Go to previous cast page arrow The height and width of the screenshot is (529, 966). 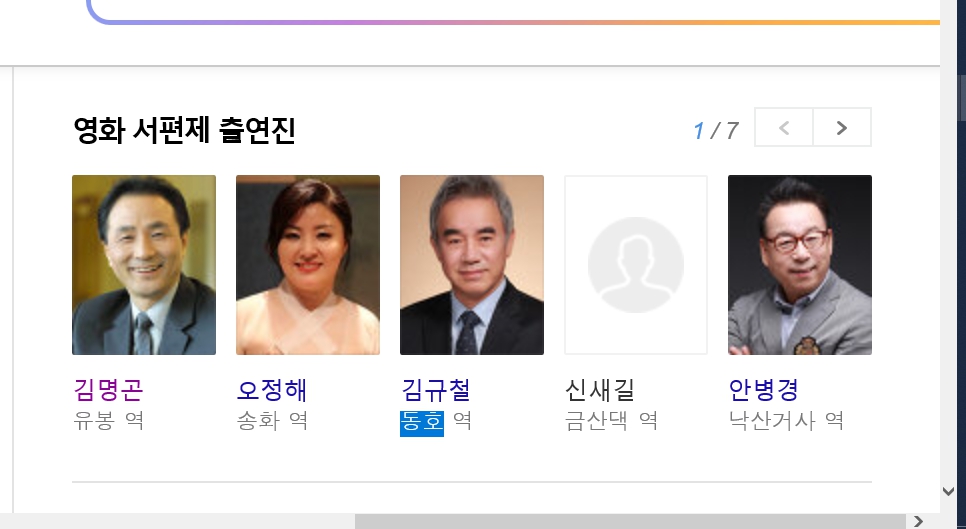tap(784, 127)
